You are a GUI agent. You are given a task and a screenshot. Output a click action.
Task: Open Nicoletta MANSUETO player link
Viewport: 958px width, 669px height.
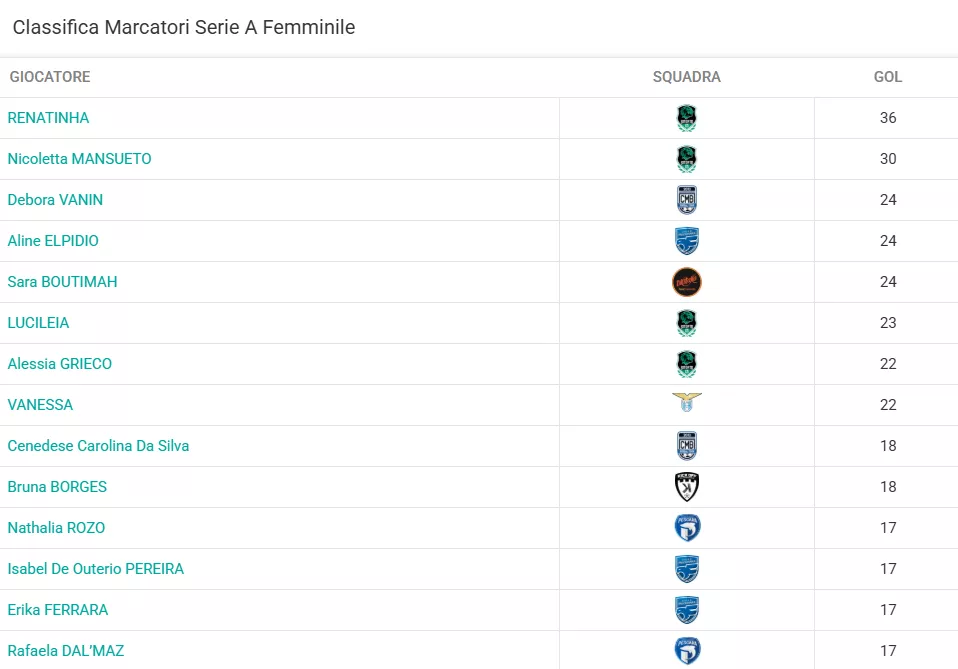pyautogui.click(x=79, y=159)
